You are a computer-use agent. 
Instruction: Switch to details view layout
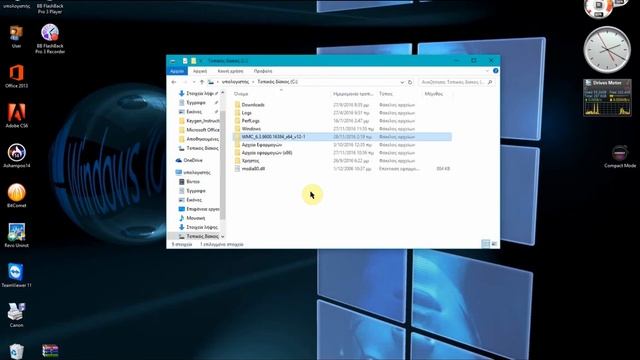[x=485, y=244]
